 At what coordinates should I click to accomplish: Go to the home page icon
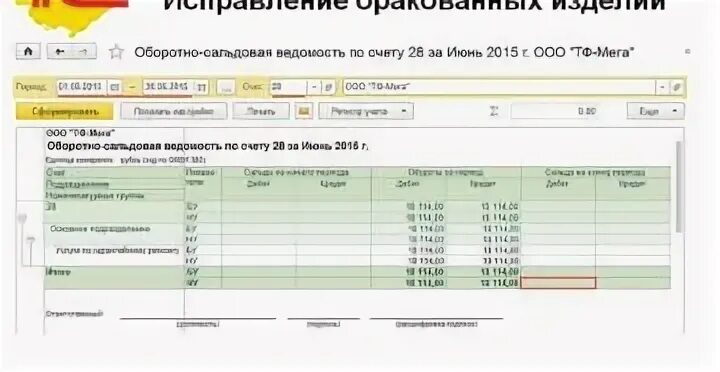coord(28,51)
